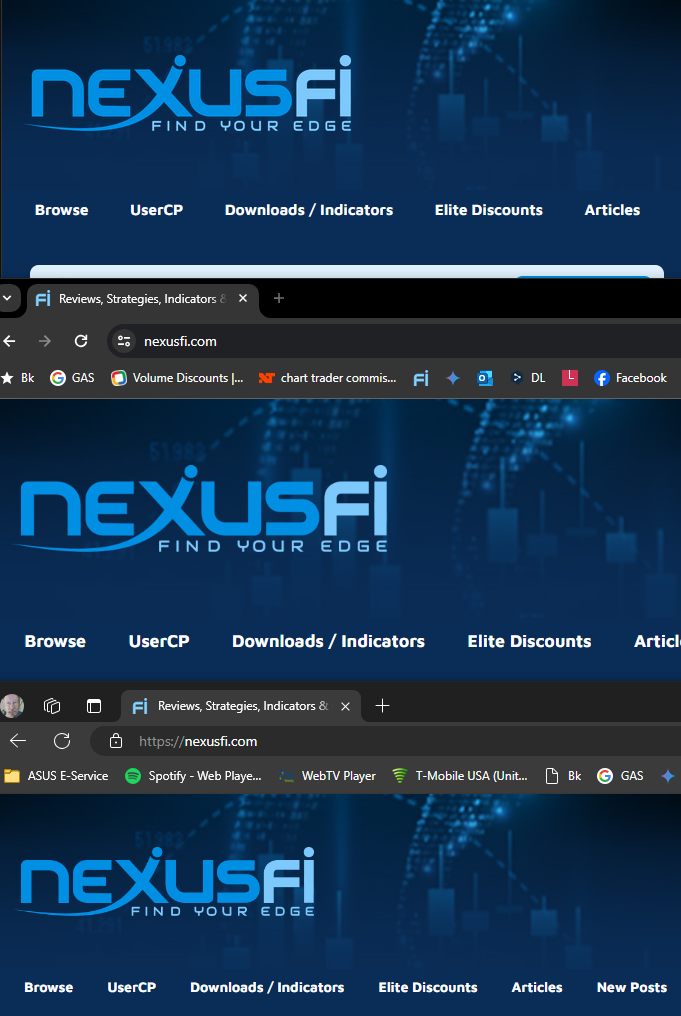Image resolution: width=681 pixels, height=1016 pixels.
Task: Go back in the Edge window
Action: (18, 741)
